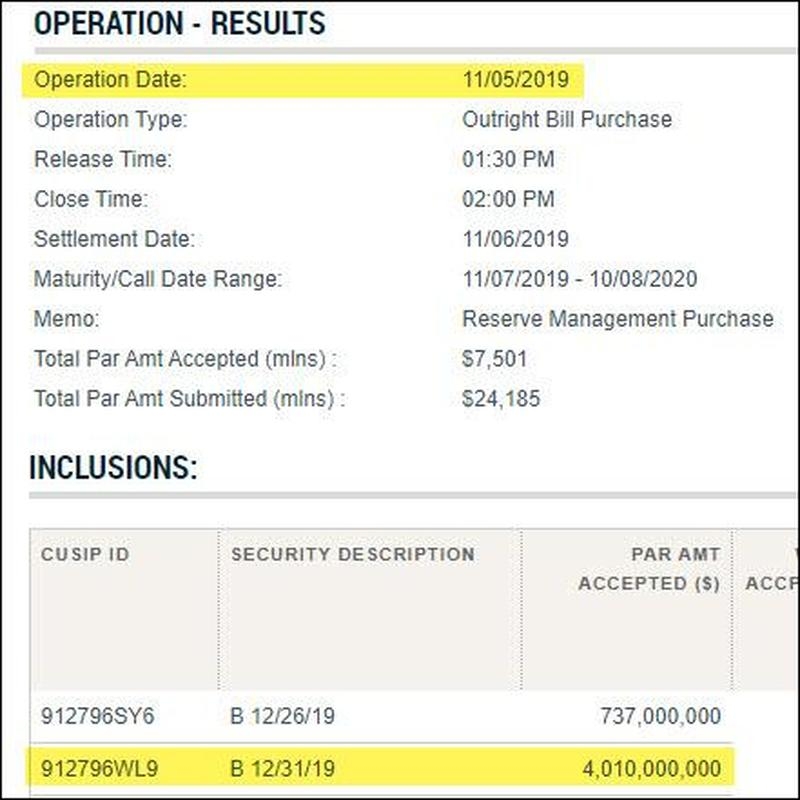Screen dimensions: 800x800
Task: Click the maturity range 11/07/2019 - 10/08/2020
Action: [579, 280]
